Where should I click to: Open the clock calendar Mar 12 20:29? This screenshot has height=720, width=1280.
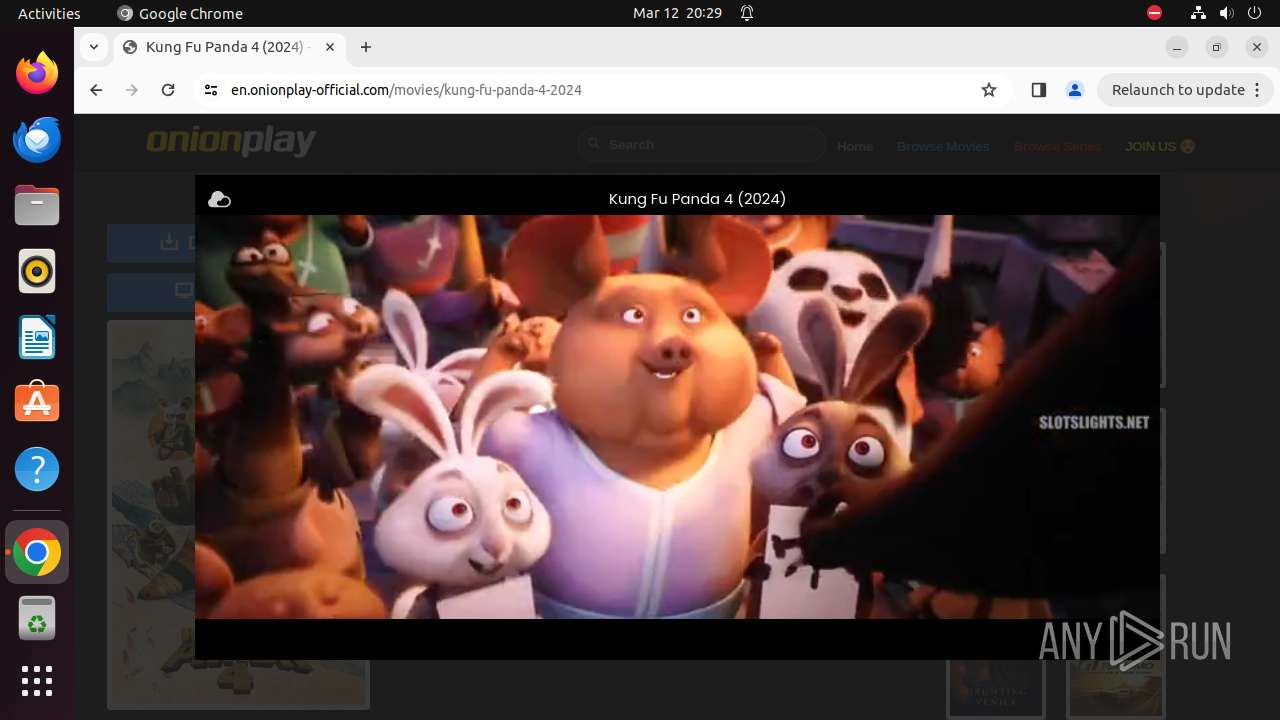[x=677, y=13]
